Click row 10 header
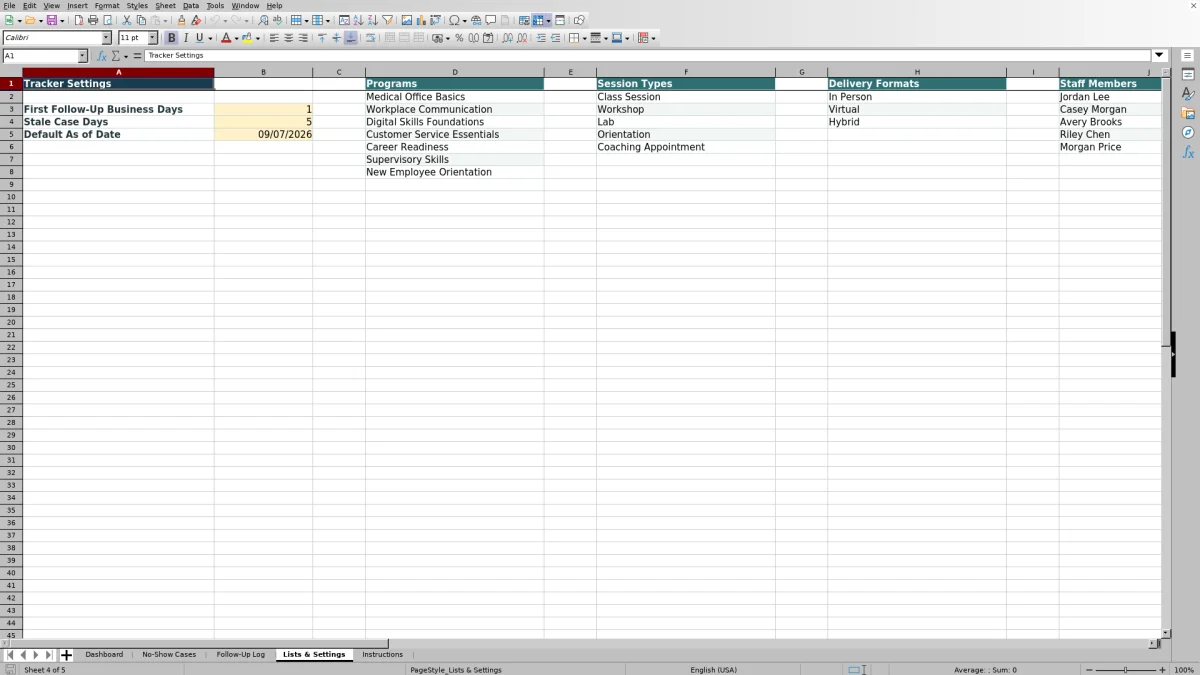Image resolution: width=1200 pixels, height=675 pixels. click(11, 197)
